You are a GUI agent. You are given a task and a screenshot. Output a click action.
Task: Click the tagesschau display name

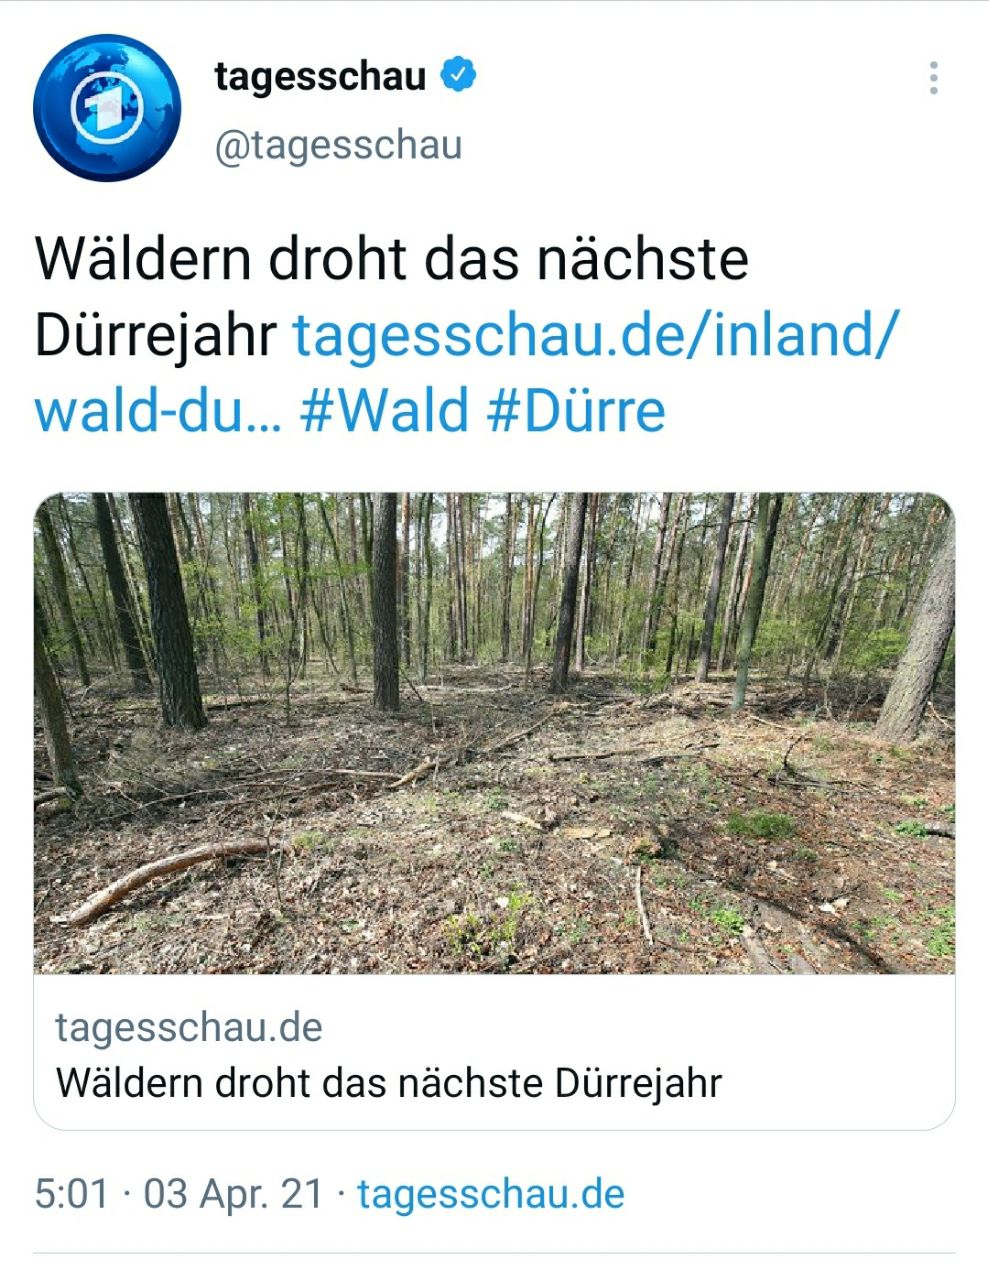coord(320,77)
